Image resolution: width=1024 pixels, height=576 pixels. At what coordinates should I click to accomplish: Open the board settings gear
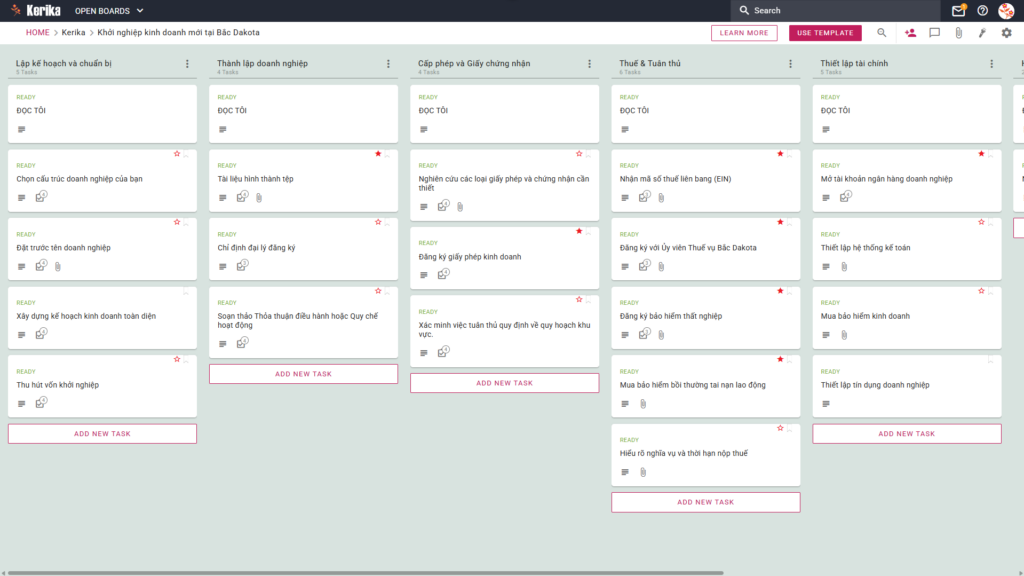click(1006, 33)
